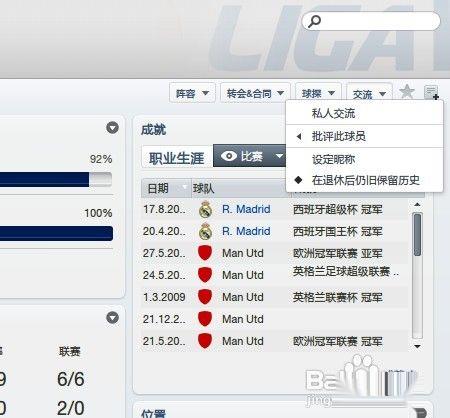Viewport: 450px width, 418px height.
Task: Click the date 21.5.20.. cell
Action: 164,341
